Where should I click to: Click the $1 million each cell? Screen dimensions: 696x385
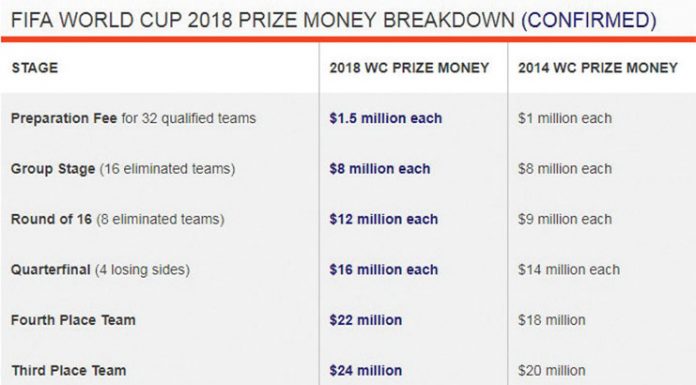(x=565, y=119)
